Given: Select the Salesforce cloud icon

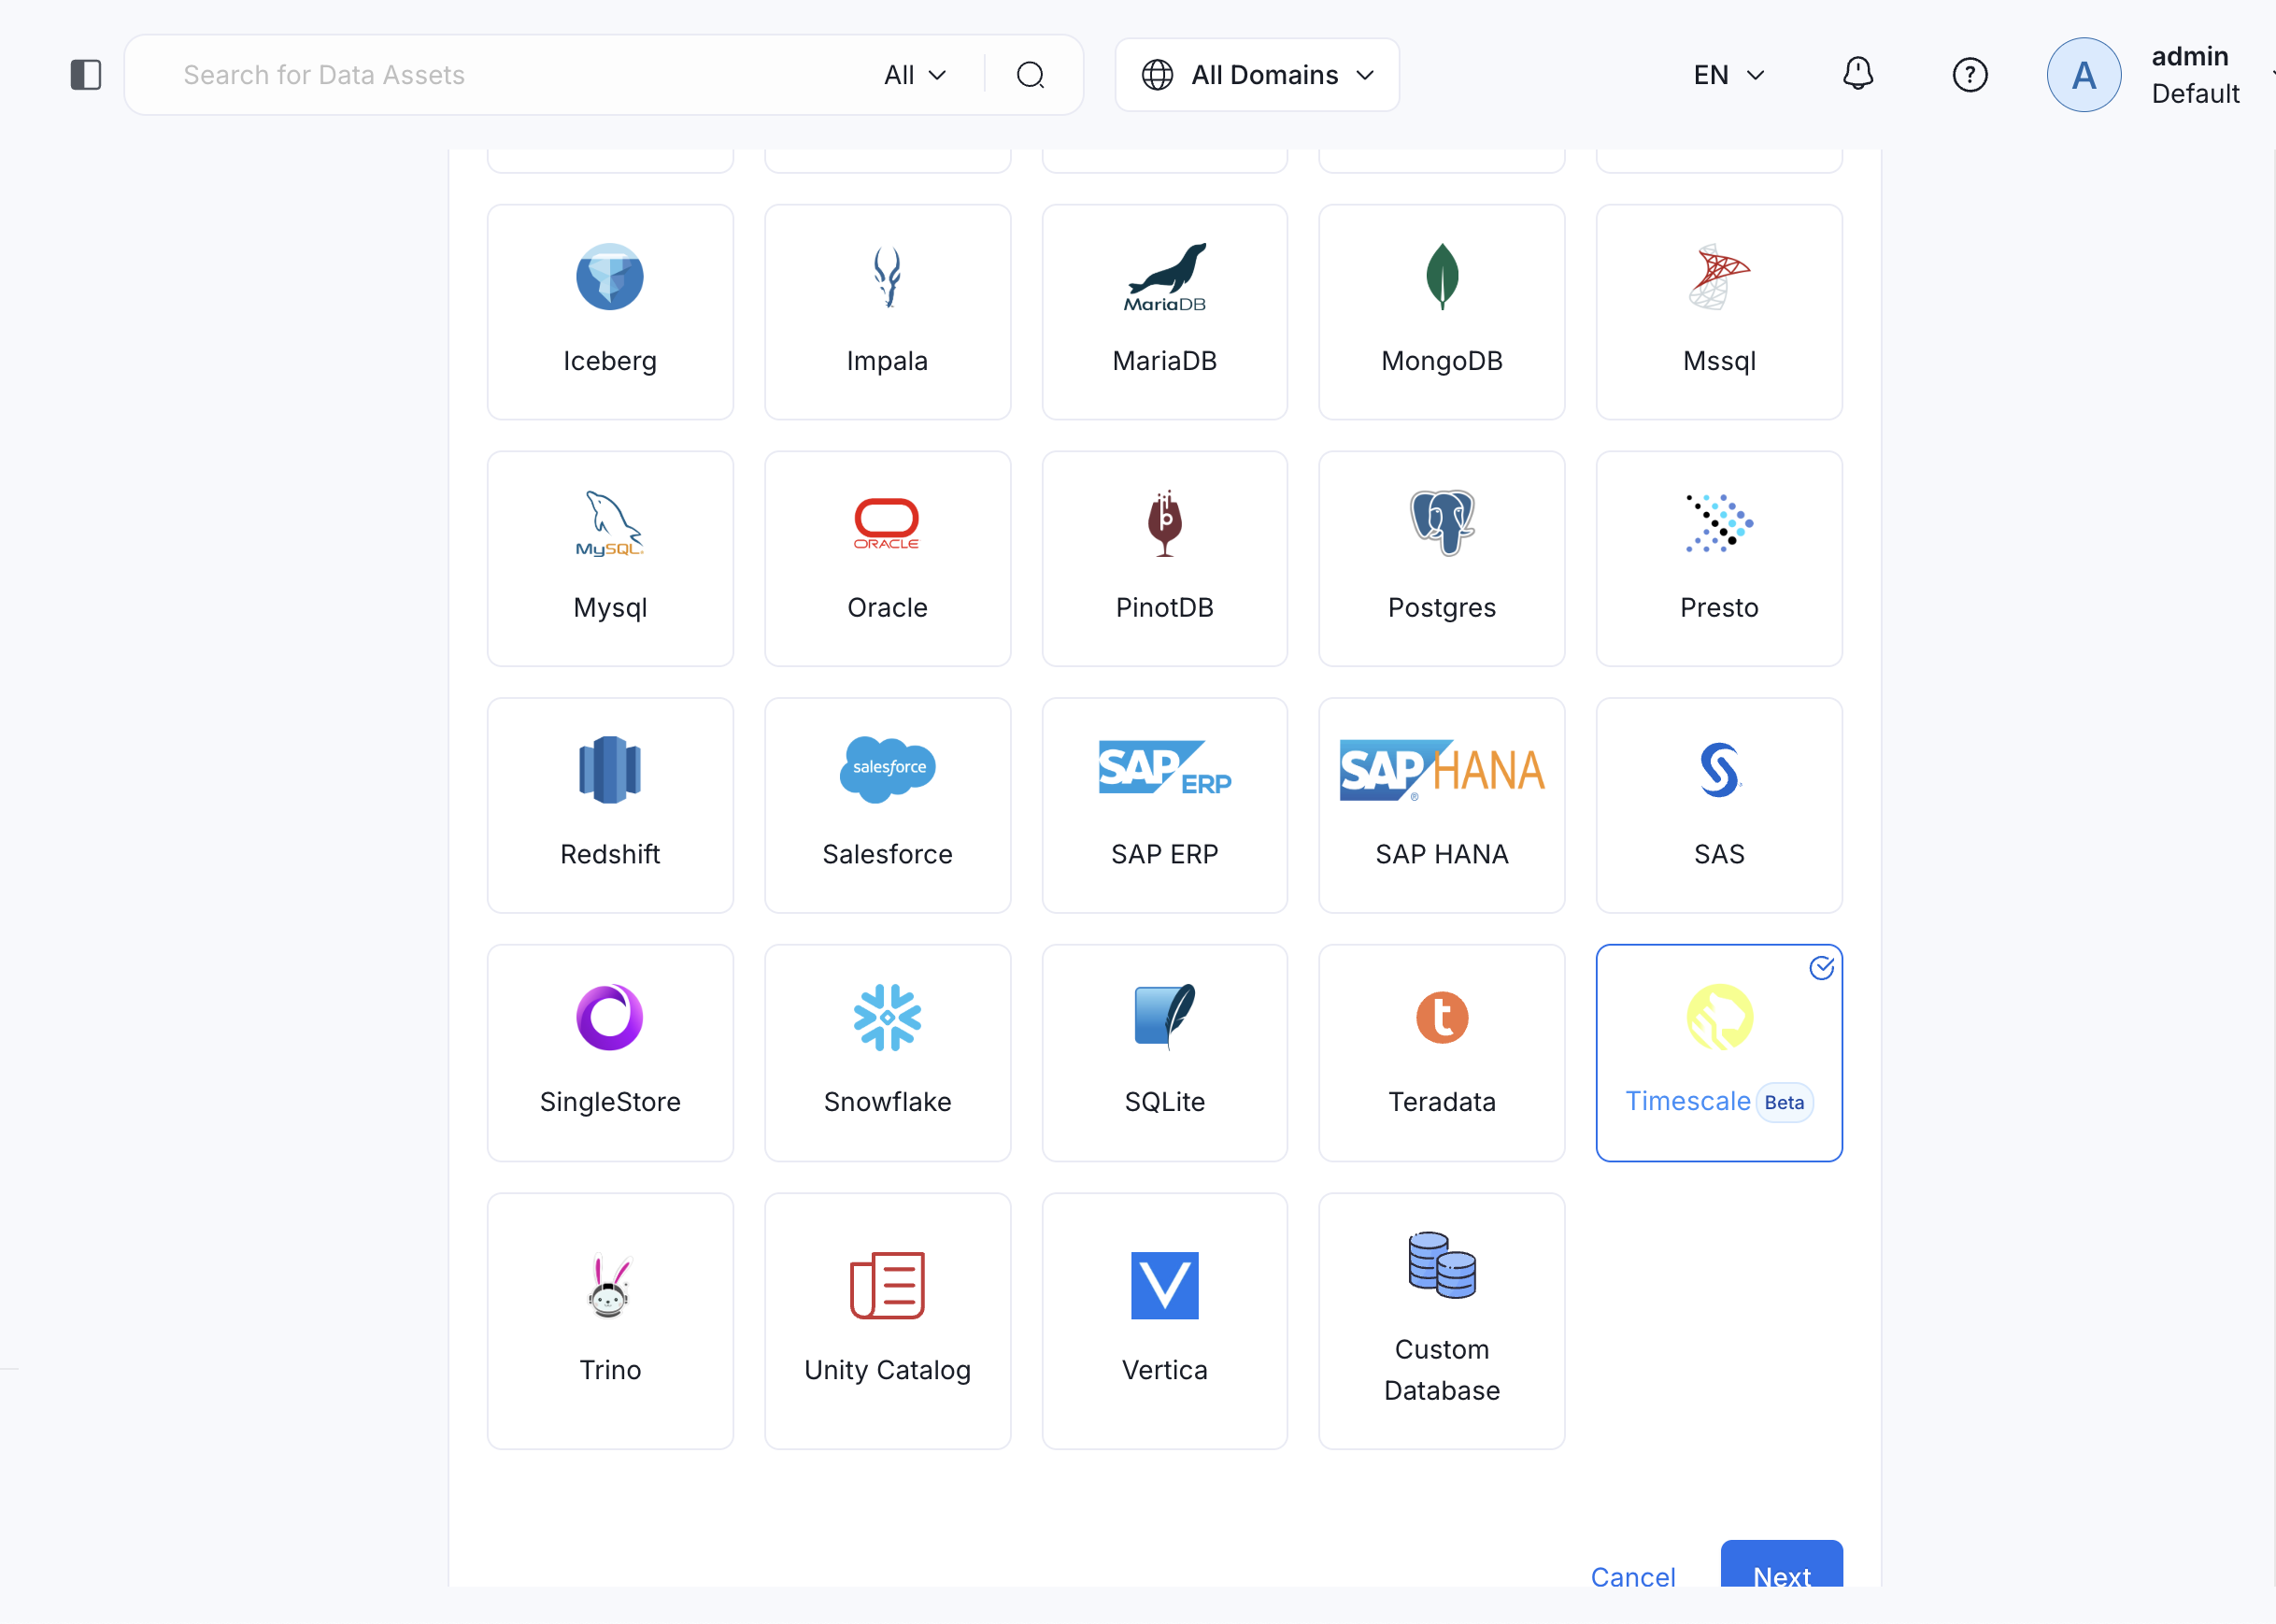Looking at the screenshot, I should pyautogui.click(x=887, y=769).
